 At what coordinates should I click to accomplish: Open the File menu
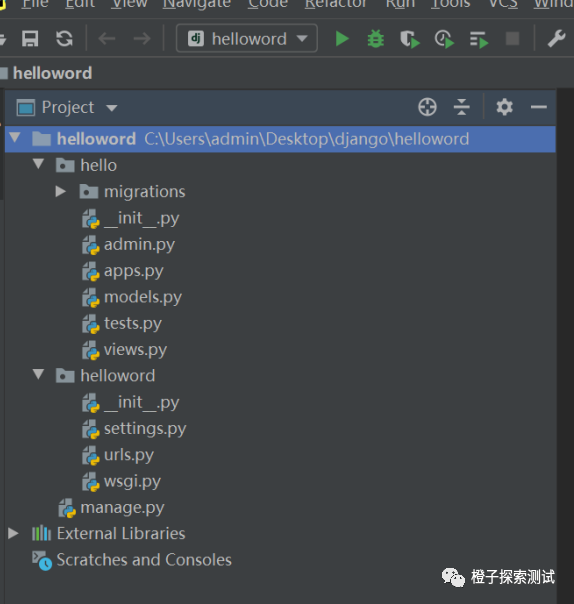click(35, 4)
